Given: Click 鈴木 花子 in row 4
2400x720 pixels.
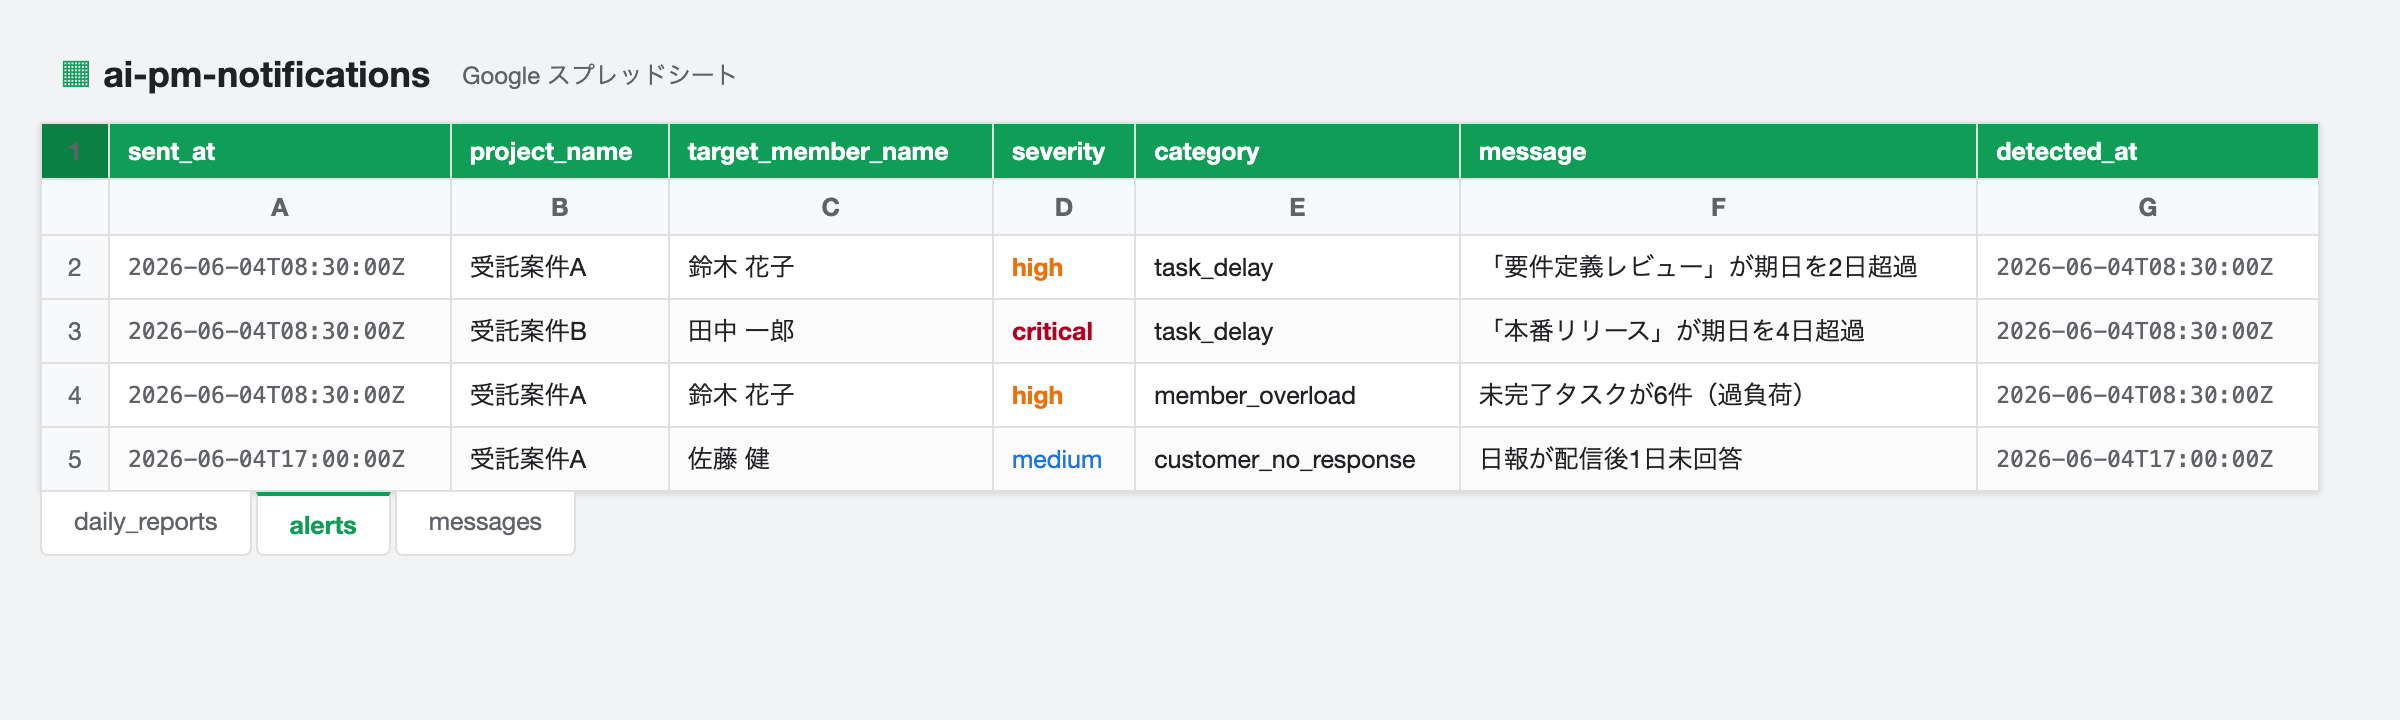Looking at the screenshot, I should point(831,395).
